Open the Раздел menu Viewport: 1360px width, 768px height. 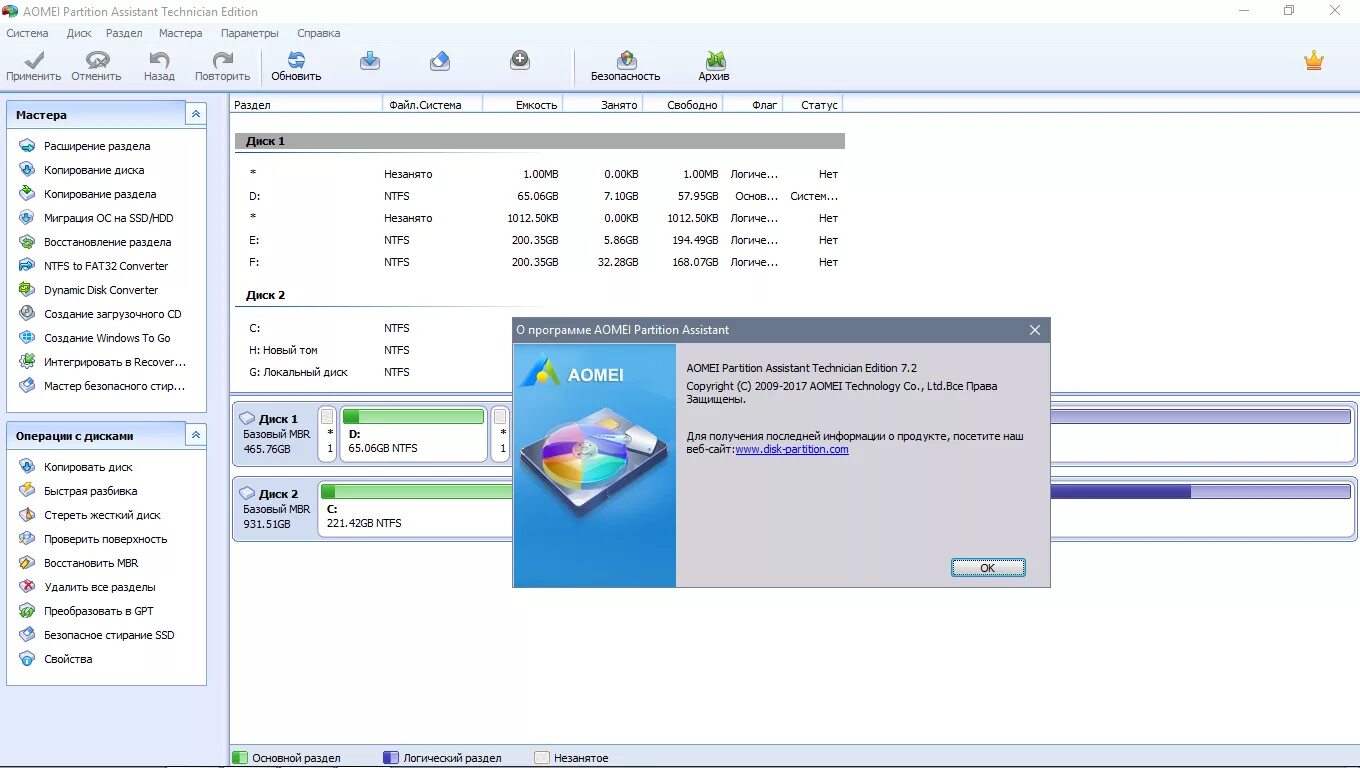pos(124,33)
